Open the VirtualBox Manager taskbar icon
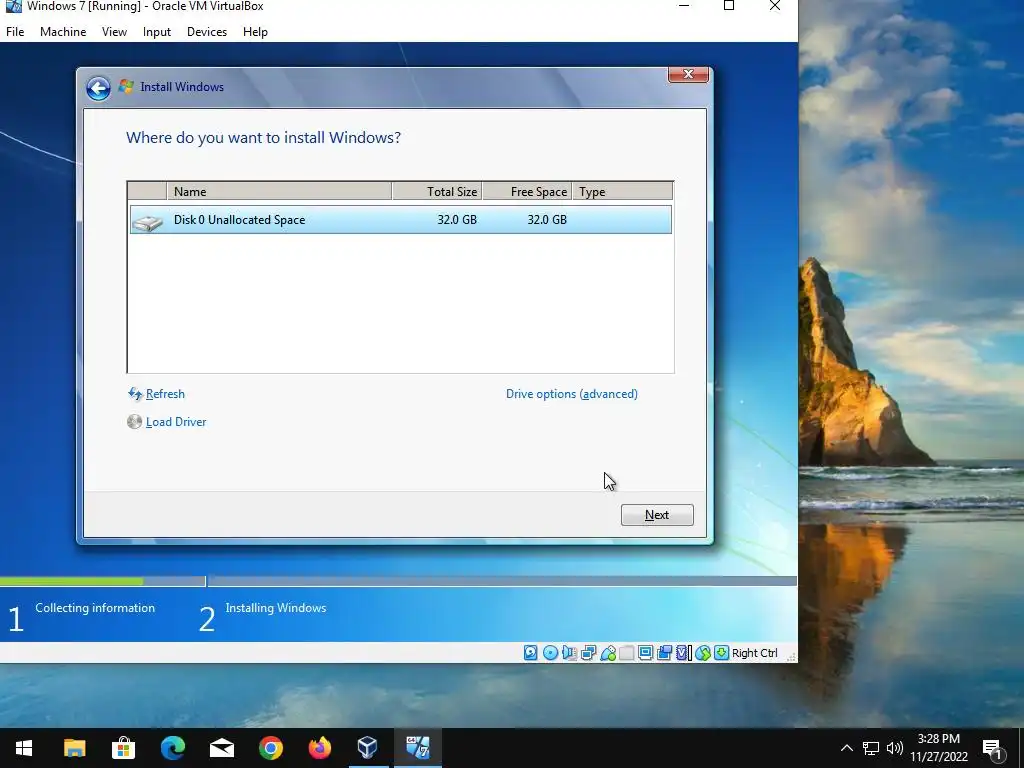 368,748
